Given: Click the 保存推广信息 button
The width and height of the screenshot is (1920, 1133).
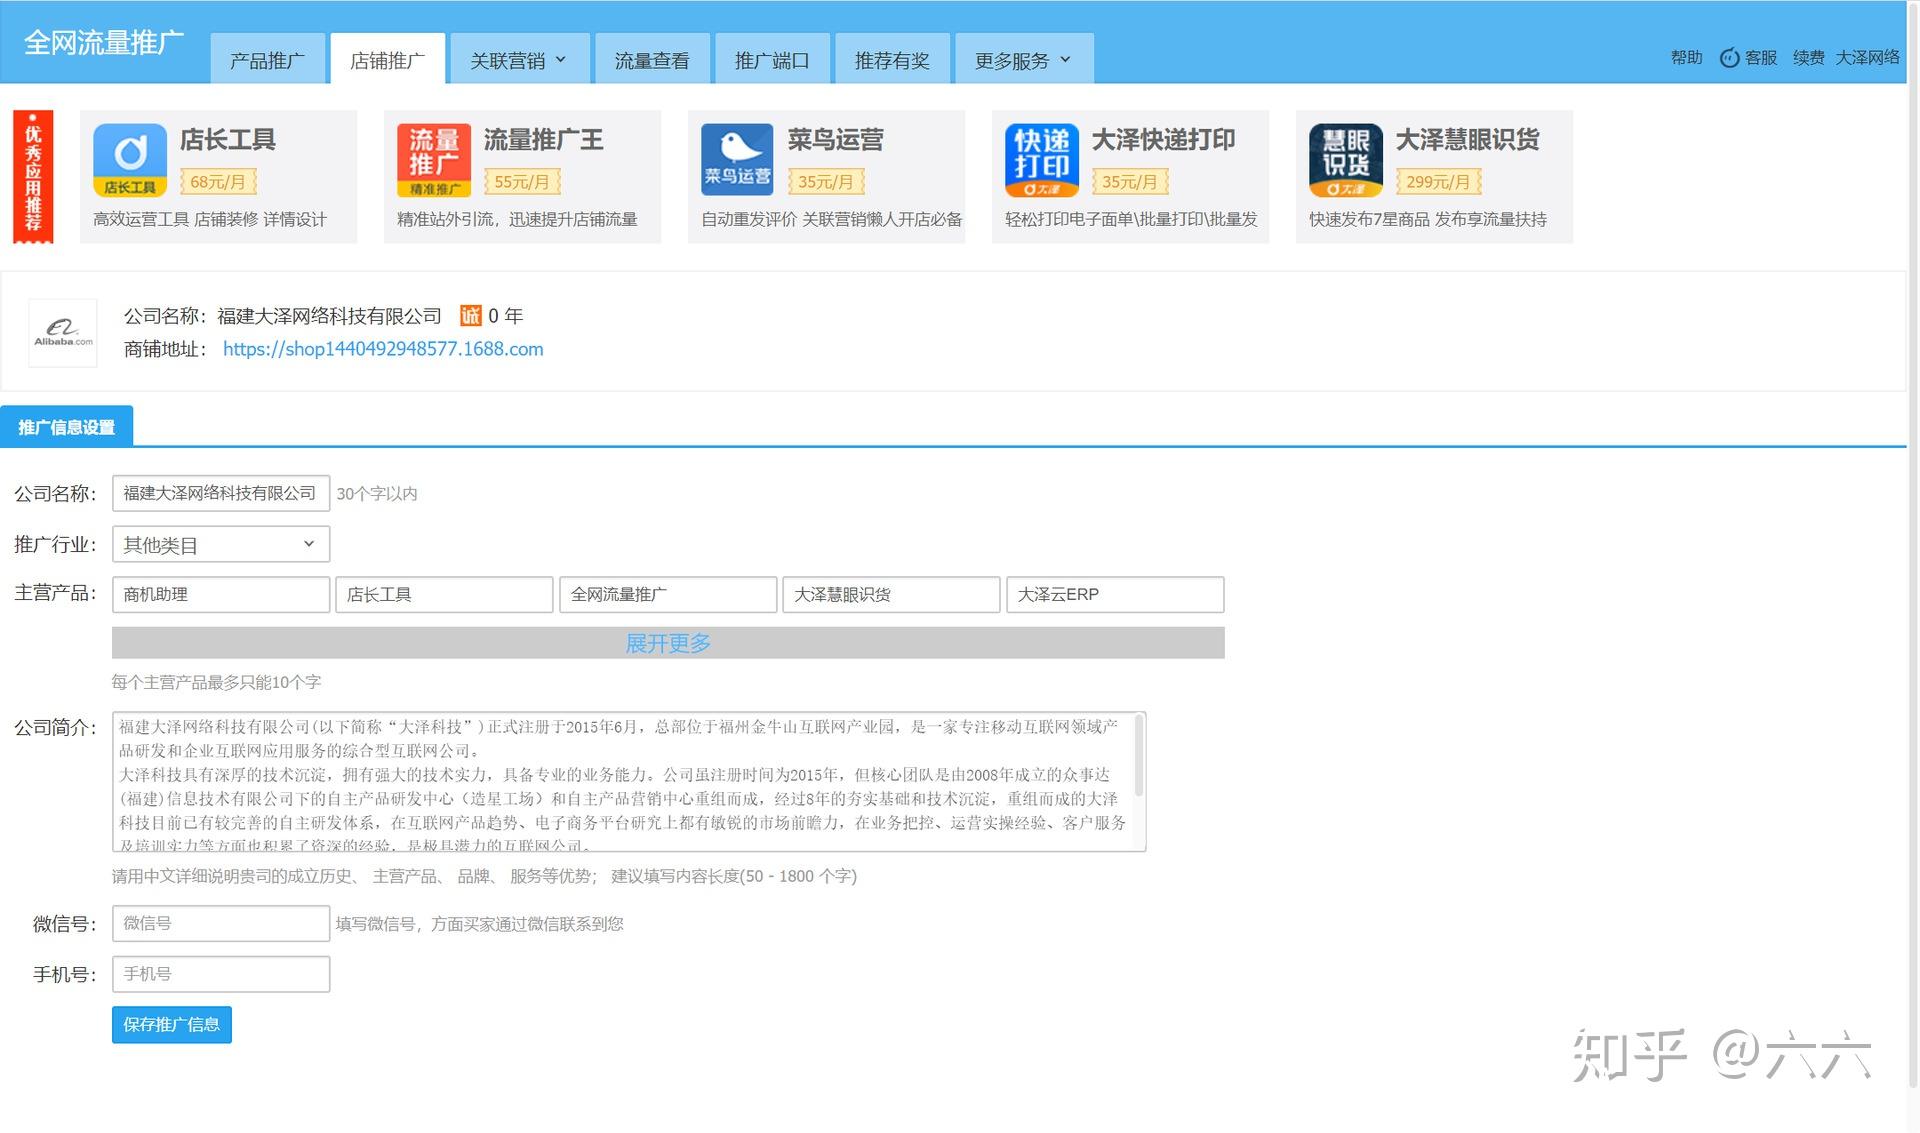Looking at the screenshot, I should (172, 1025).
